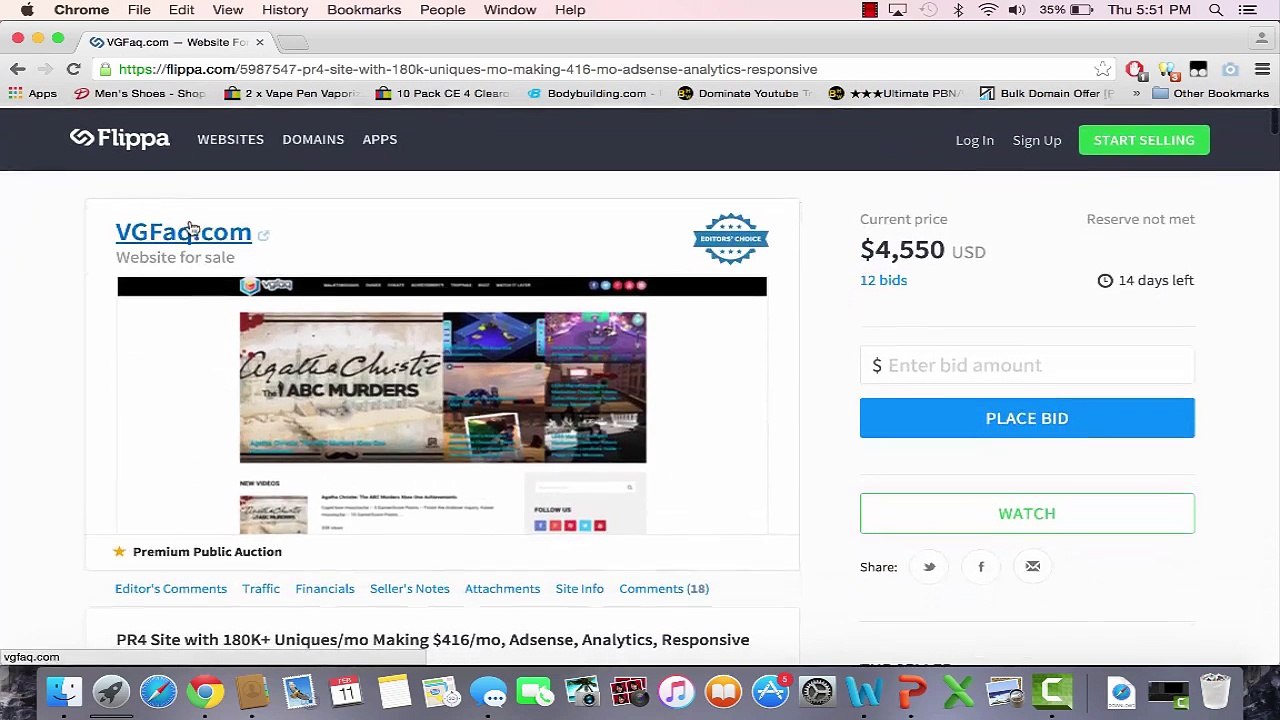This screenshot has width=1280, height=720.
Task: Open the volume control in menu bar
Action: 1017,10
